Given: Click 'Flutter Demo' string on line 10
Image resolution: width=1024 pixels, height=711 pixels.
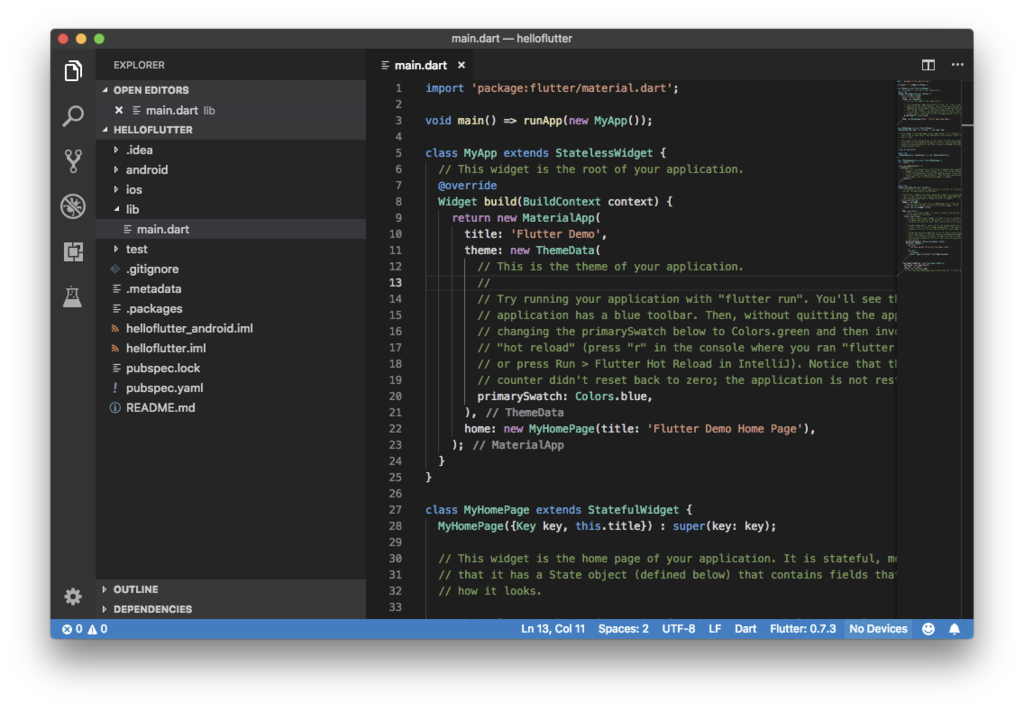Looking at the screenshot, I should pos(556,234).
